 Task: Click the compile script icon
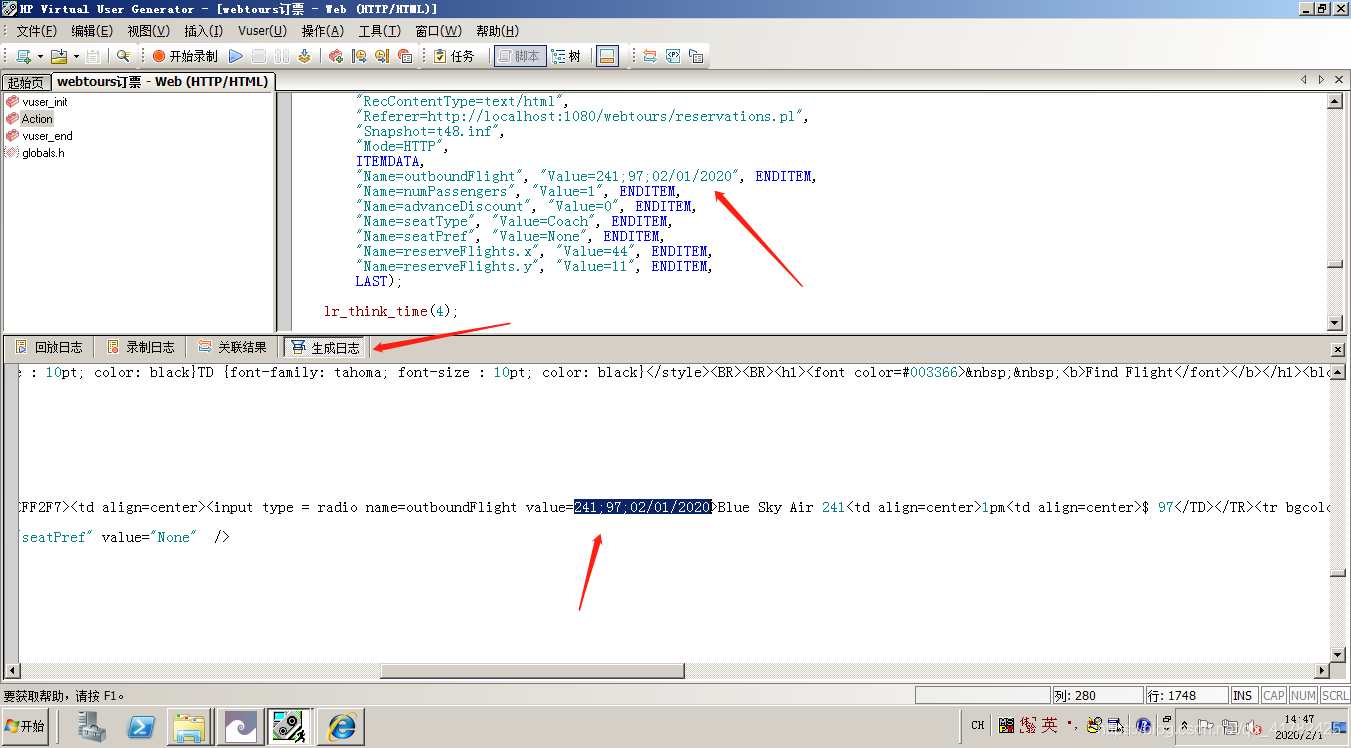click(x=304, y=56)
